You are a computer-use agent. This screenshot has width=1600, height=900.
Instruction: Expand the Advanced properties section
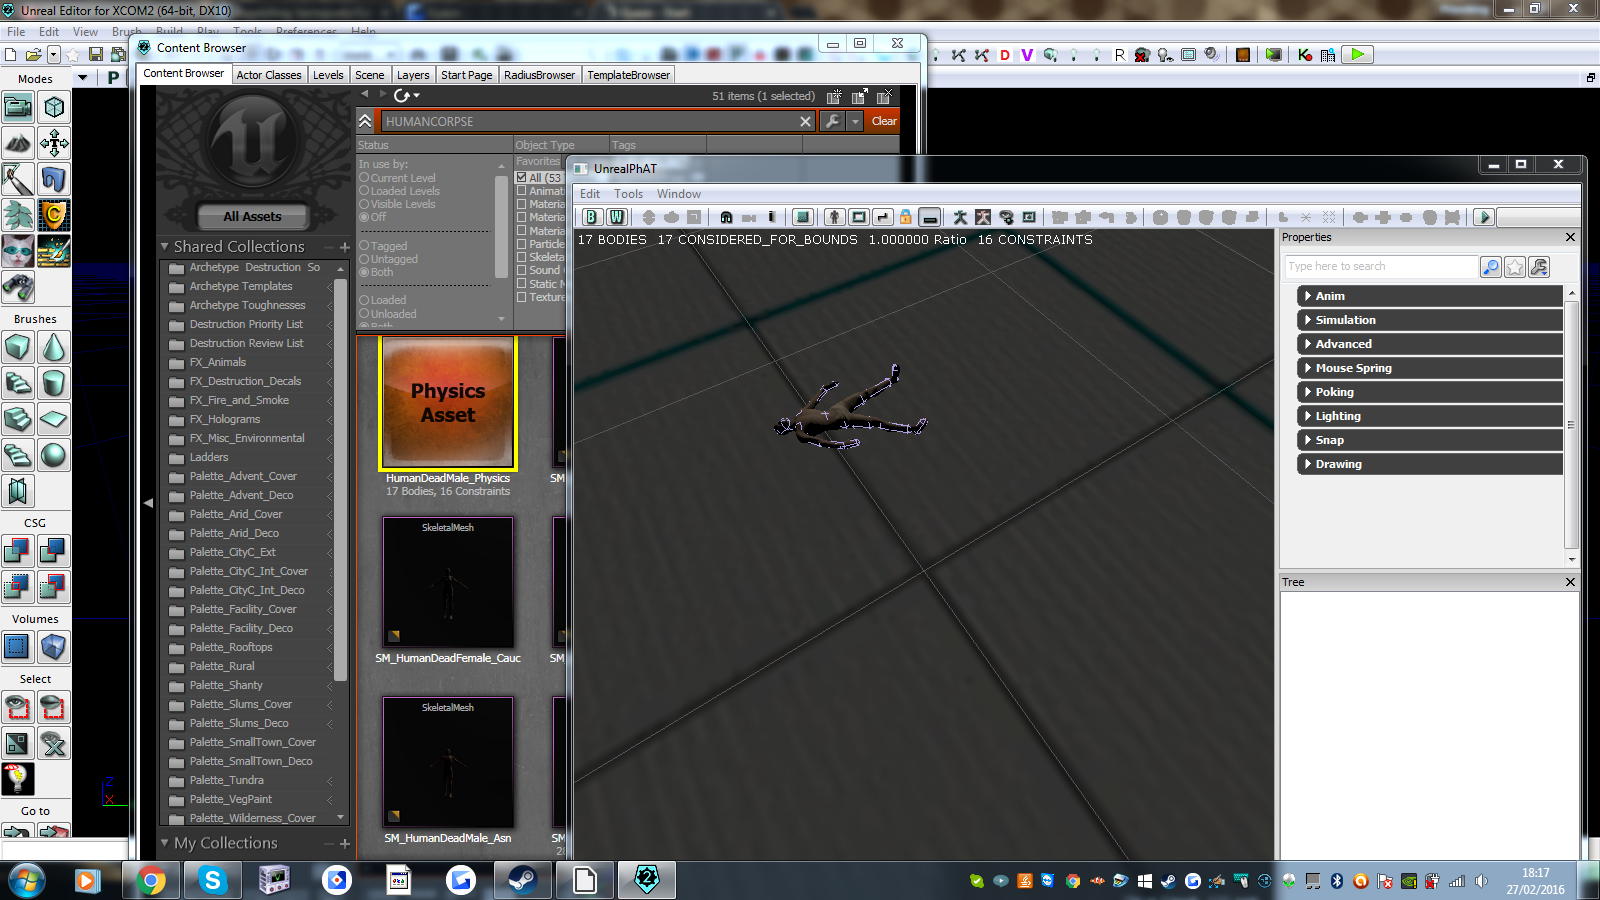pyautogui.click(x=1429, y=344)
